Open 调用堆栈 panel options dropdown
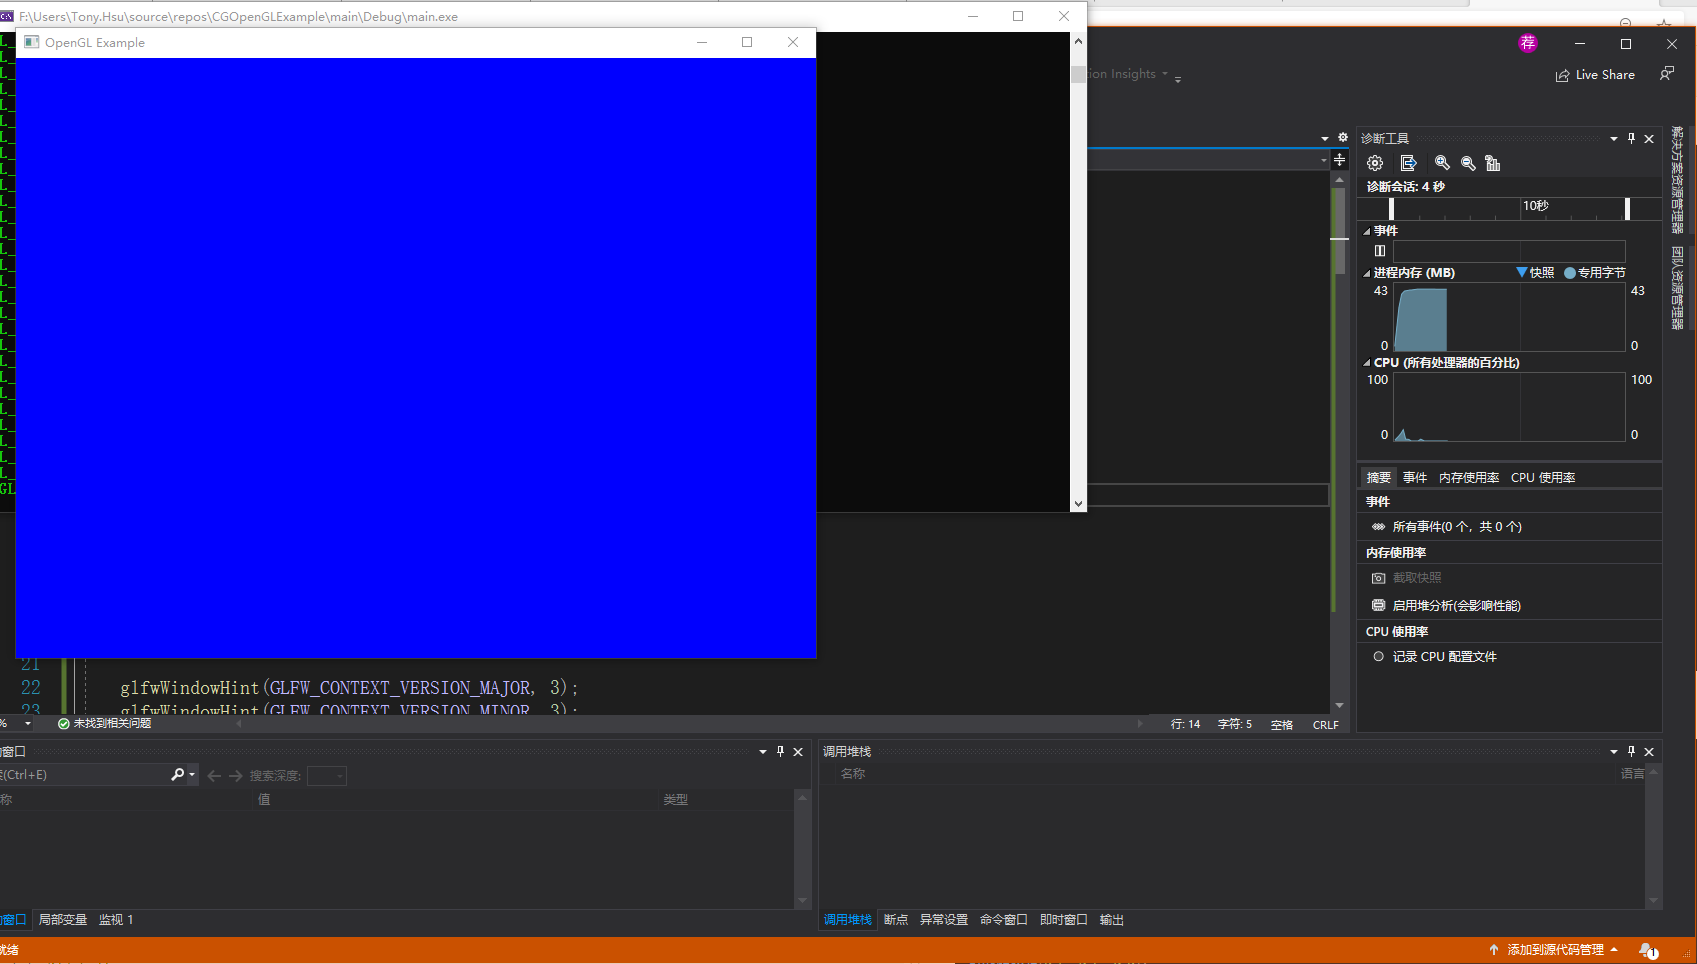 tap(1614, 752)
